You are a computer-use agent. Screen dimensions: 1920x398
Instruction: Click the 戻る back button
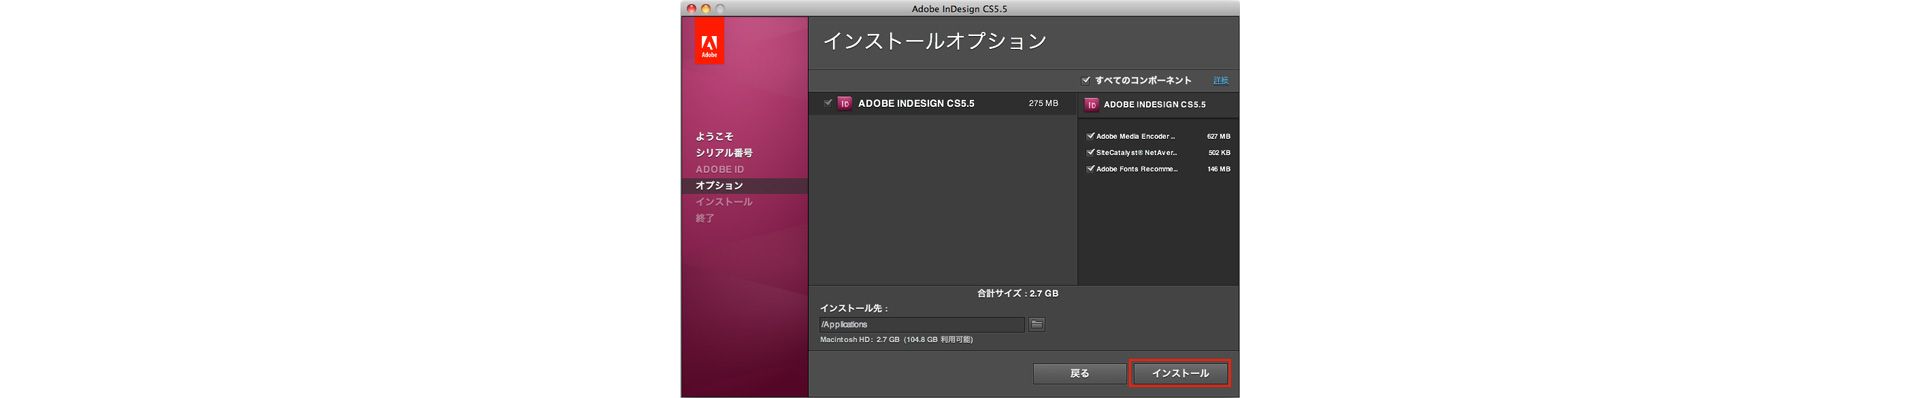[x=1080, y=373]
